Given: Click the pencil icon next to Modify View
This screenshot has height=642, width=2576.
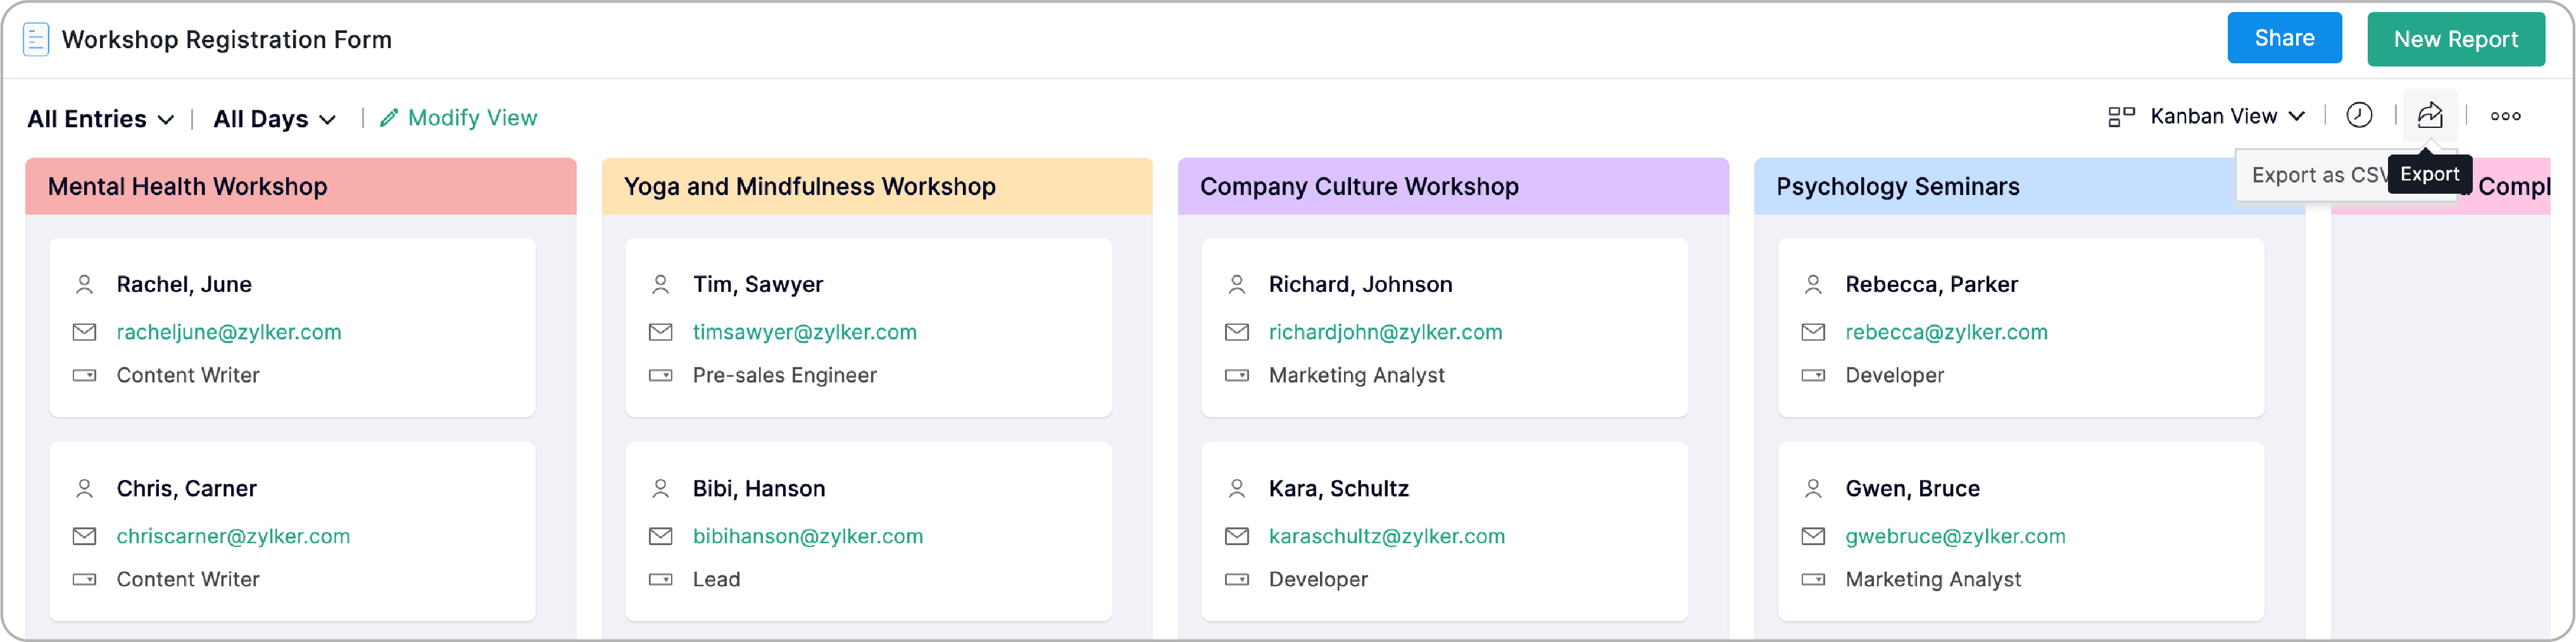Looking at the screenshot, I should click(x=389, y=118).
